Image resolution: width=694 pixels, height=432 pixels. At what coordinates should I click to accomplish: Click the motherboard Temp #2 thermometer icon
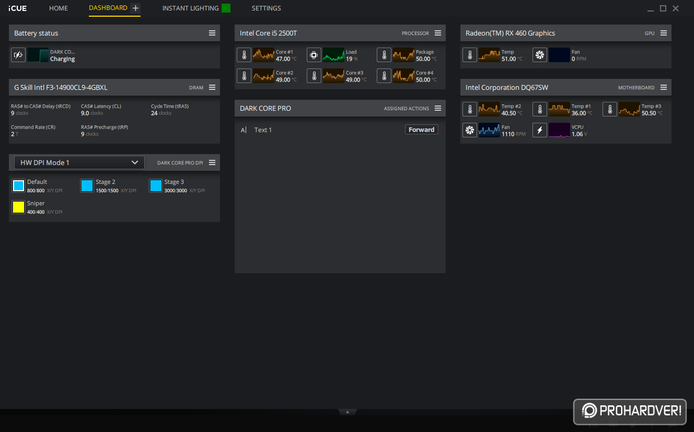point(470,109)
